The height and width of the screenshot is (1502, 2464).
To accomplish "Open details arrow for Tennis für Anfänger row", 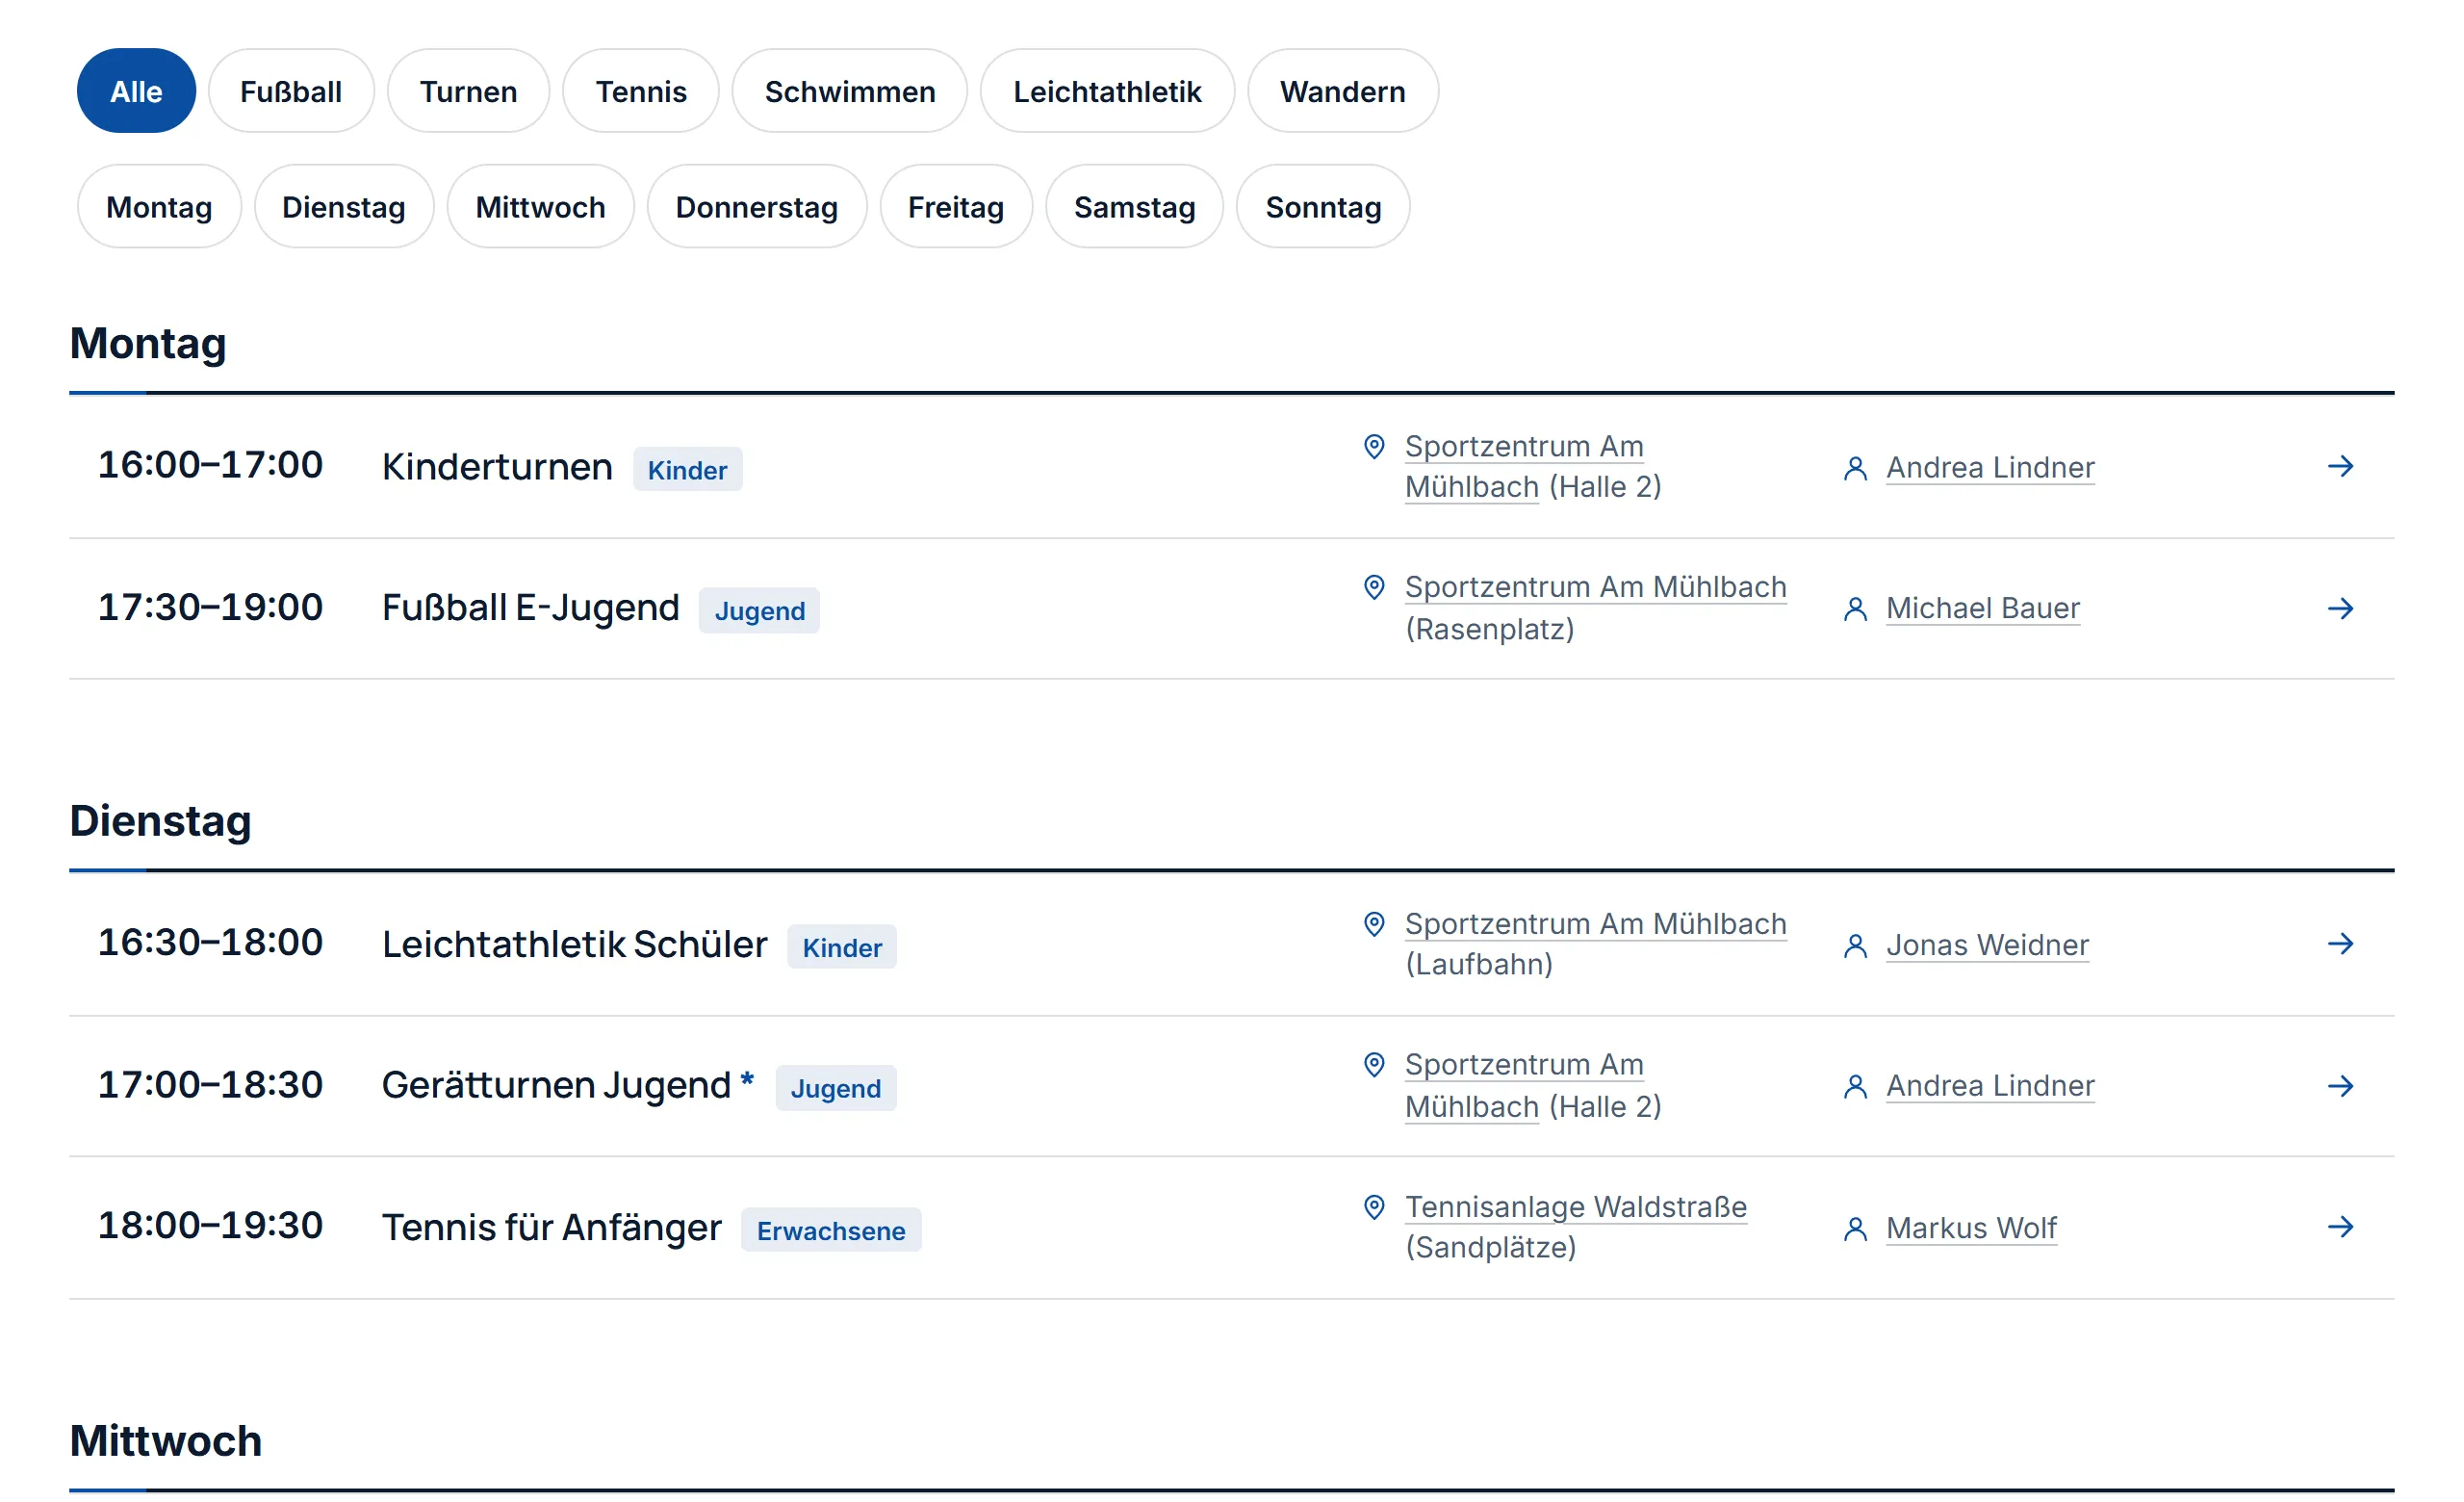I will [2339, 1226].
